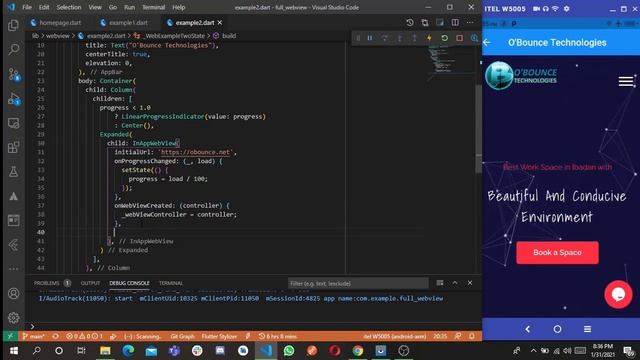Open the Run and Debug view
The width and height of the screenshot is (640, 360).
pos(13,99)
